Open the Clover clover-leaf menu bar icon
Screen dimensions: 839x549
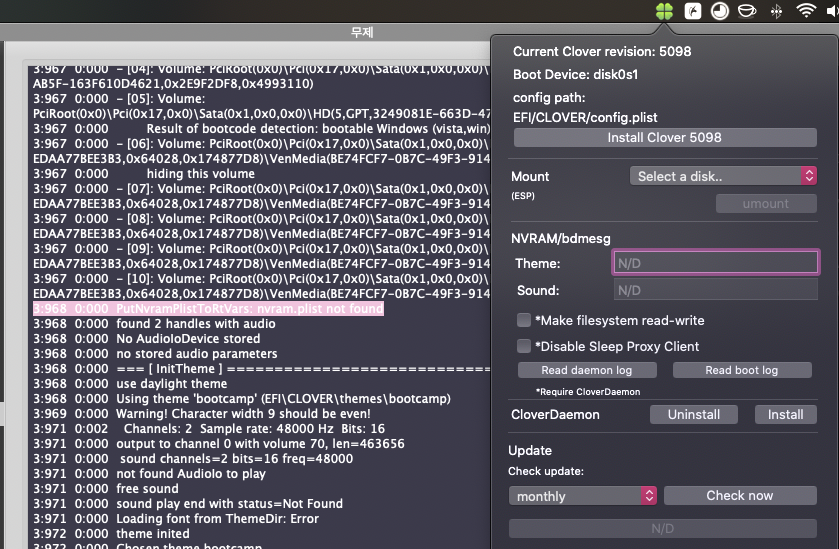[x=664, y=11]
